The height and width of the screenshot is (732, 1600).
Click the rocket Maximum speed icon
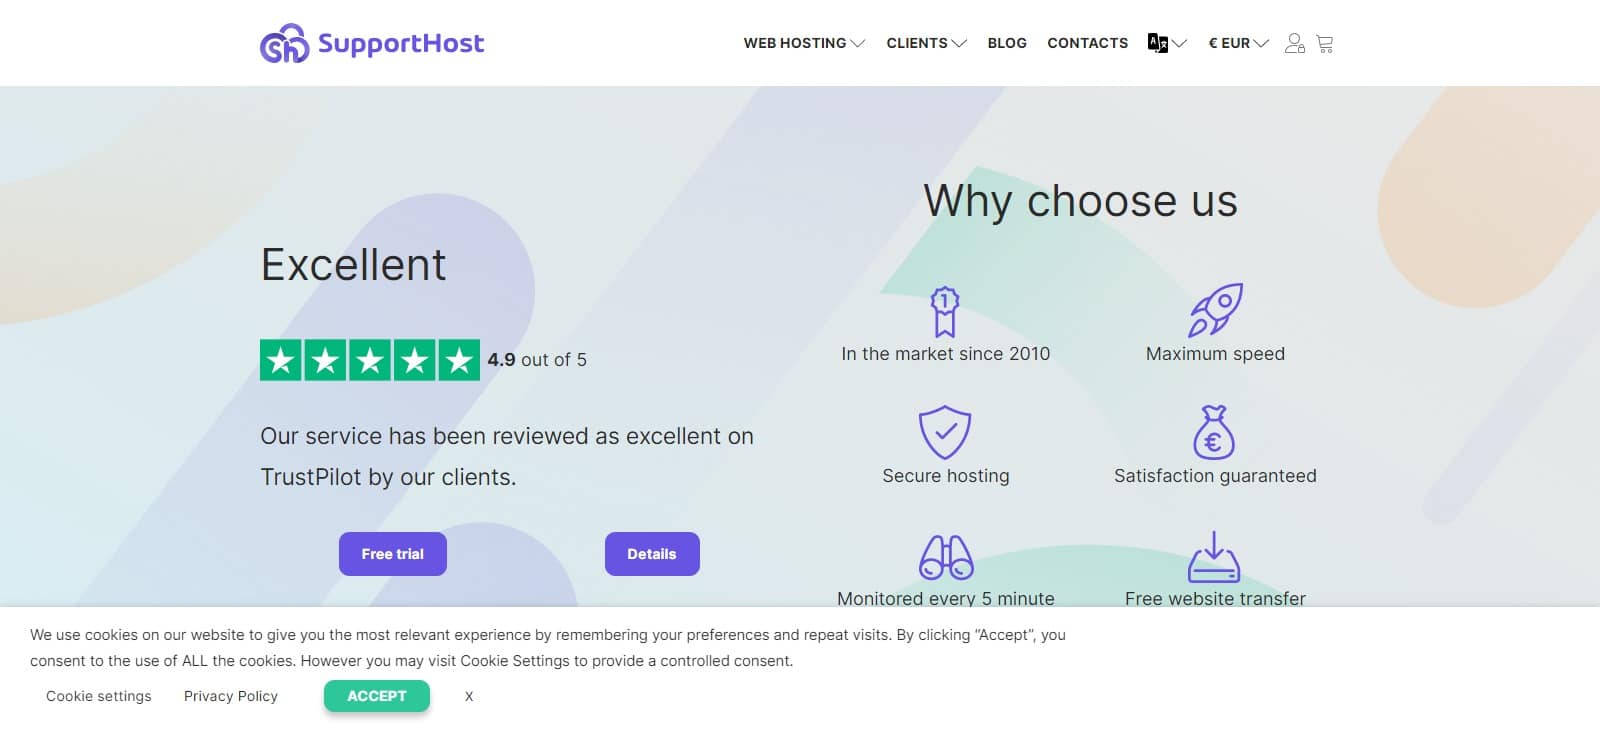1216,310
